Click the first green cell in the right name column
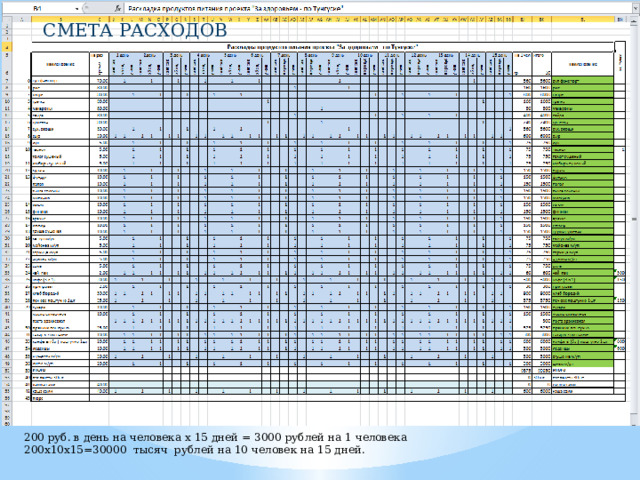Viewport: 640px width, 480px height. 582,81
